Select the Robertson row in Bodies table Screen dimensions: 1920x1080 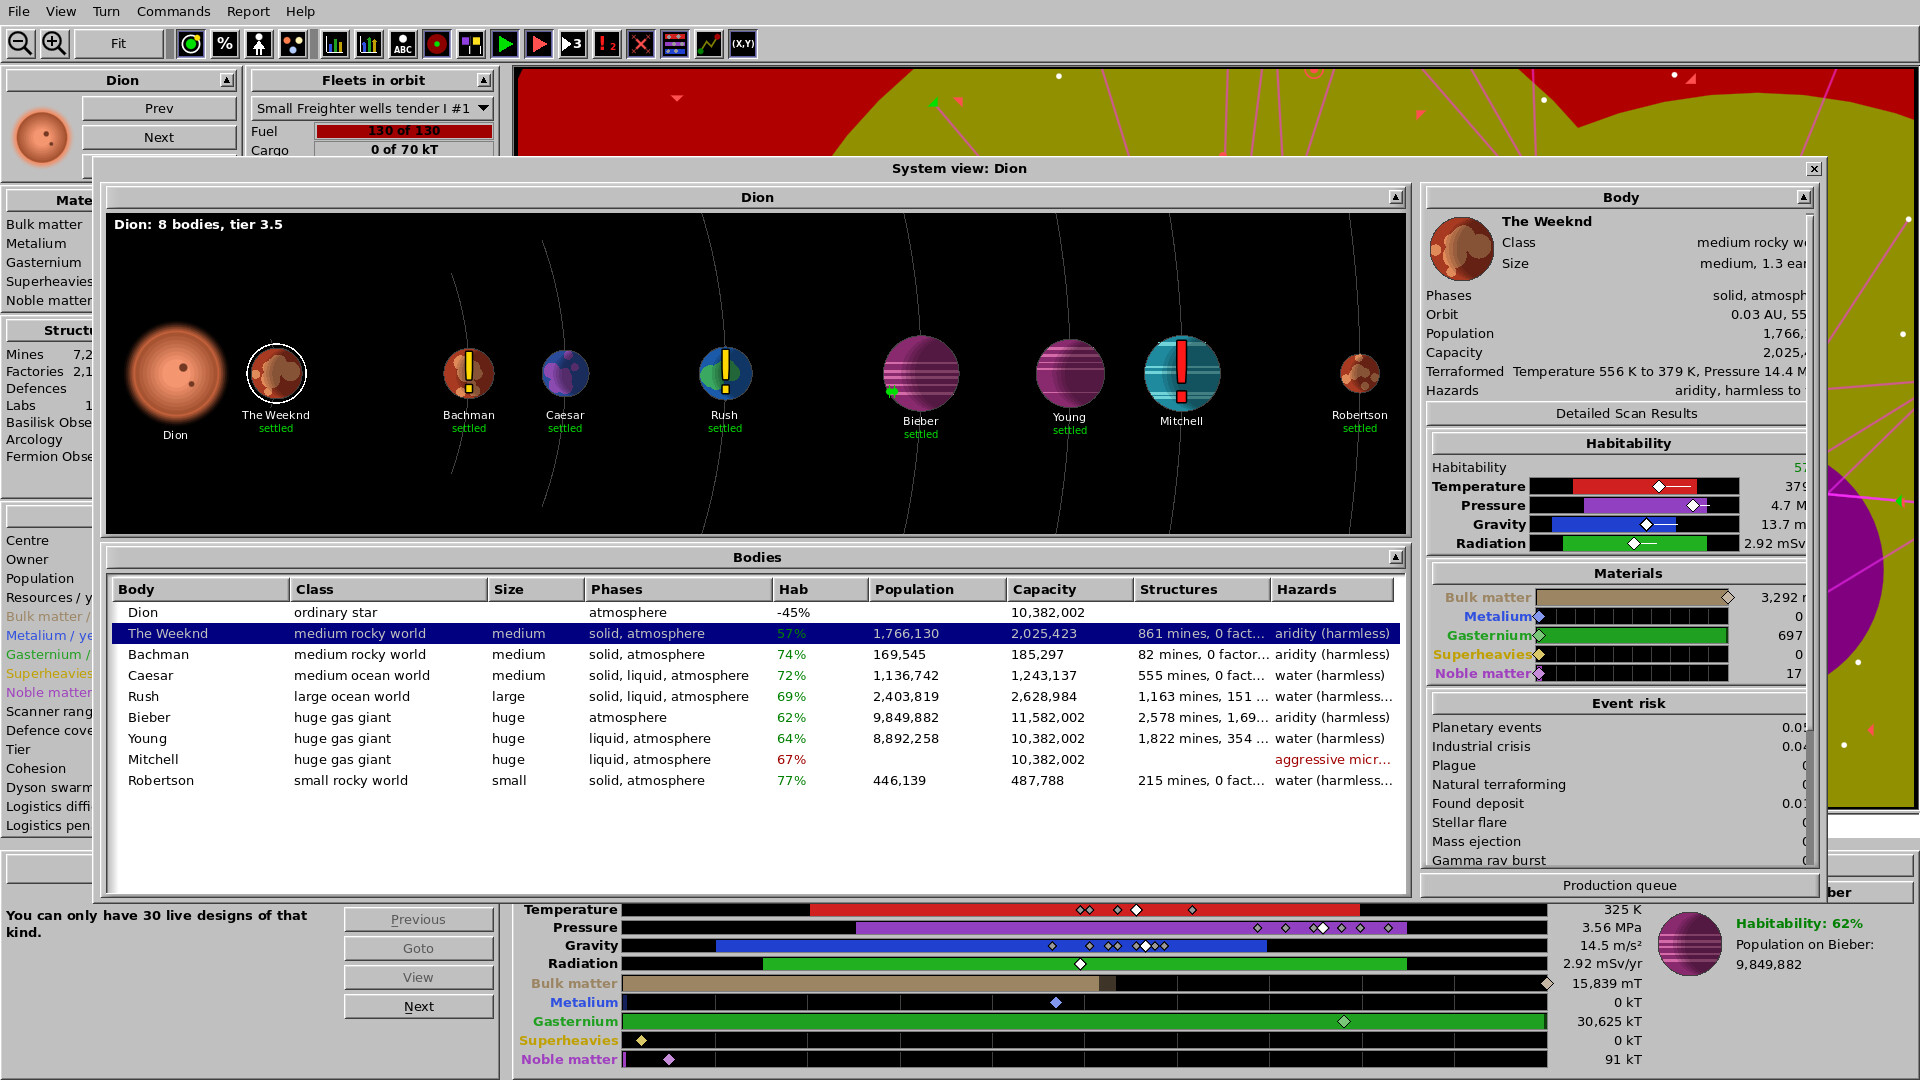[755, 781]
